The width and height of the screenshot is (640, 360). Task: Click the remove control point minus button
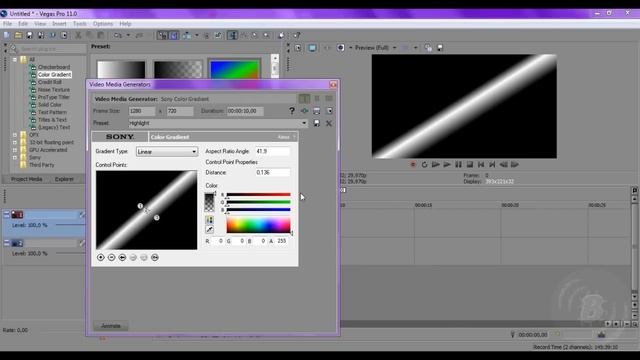point(111,258)
